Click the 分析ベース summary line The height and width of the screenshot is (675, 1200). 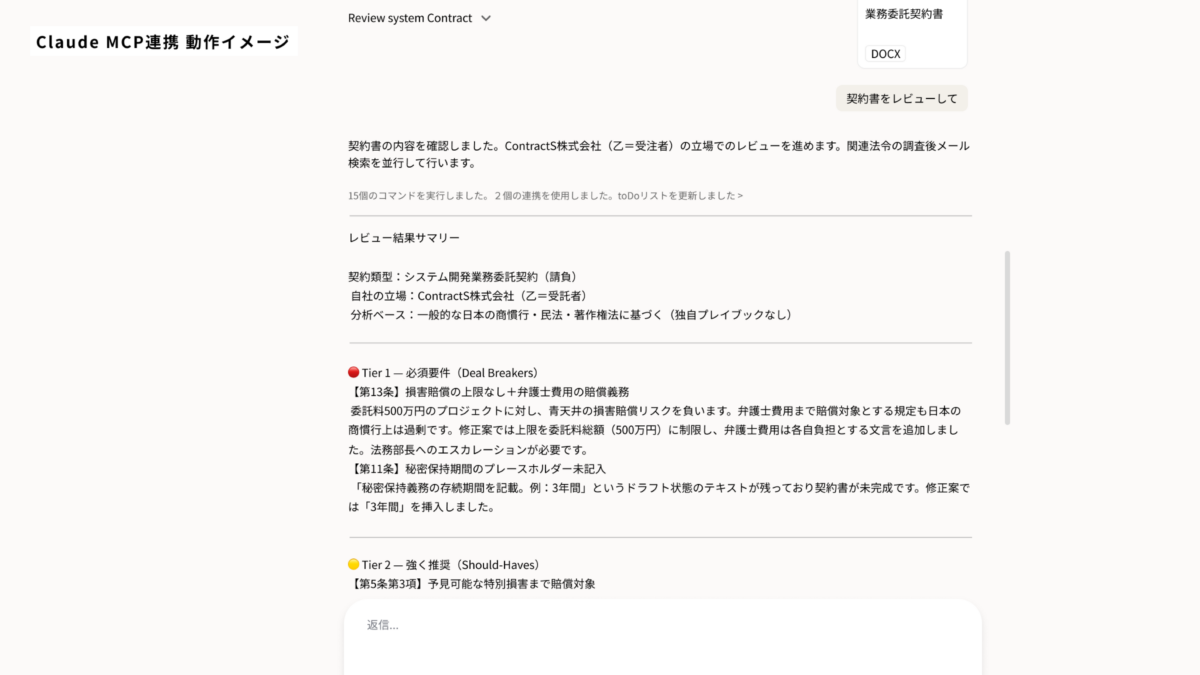[x=571, y=314]
